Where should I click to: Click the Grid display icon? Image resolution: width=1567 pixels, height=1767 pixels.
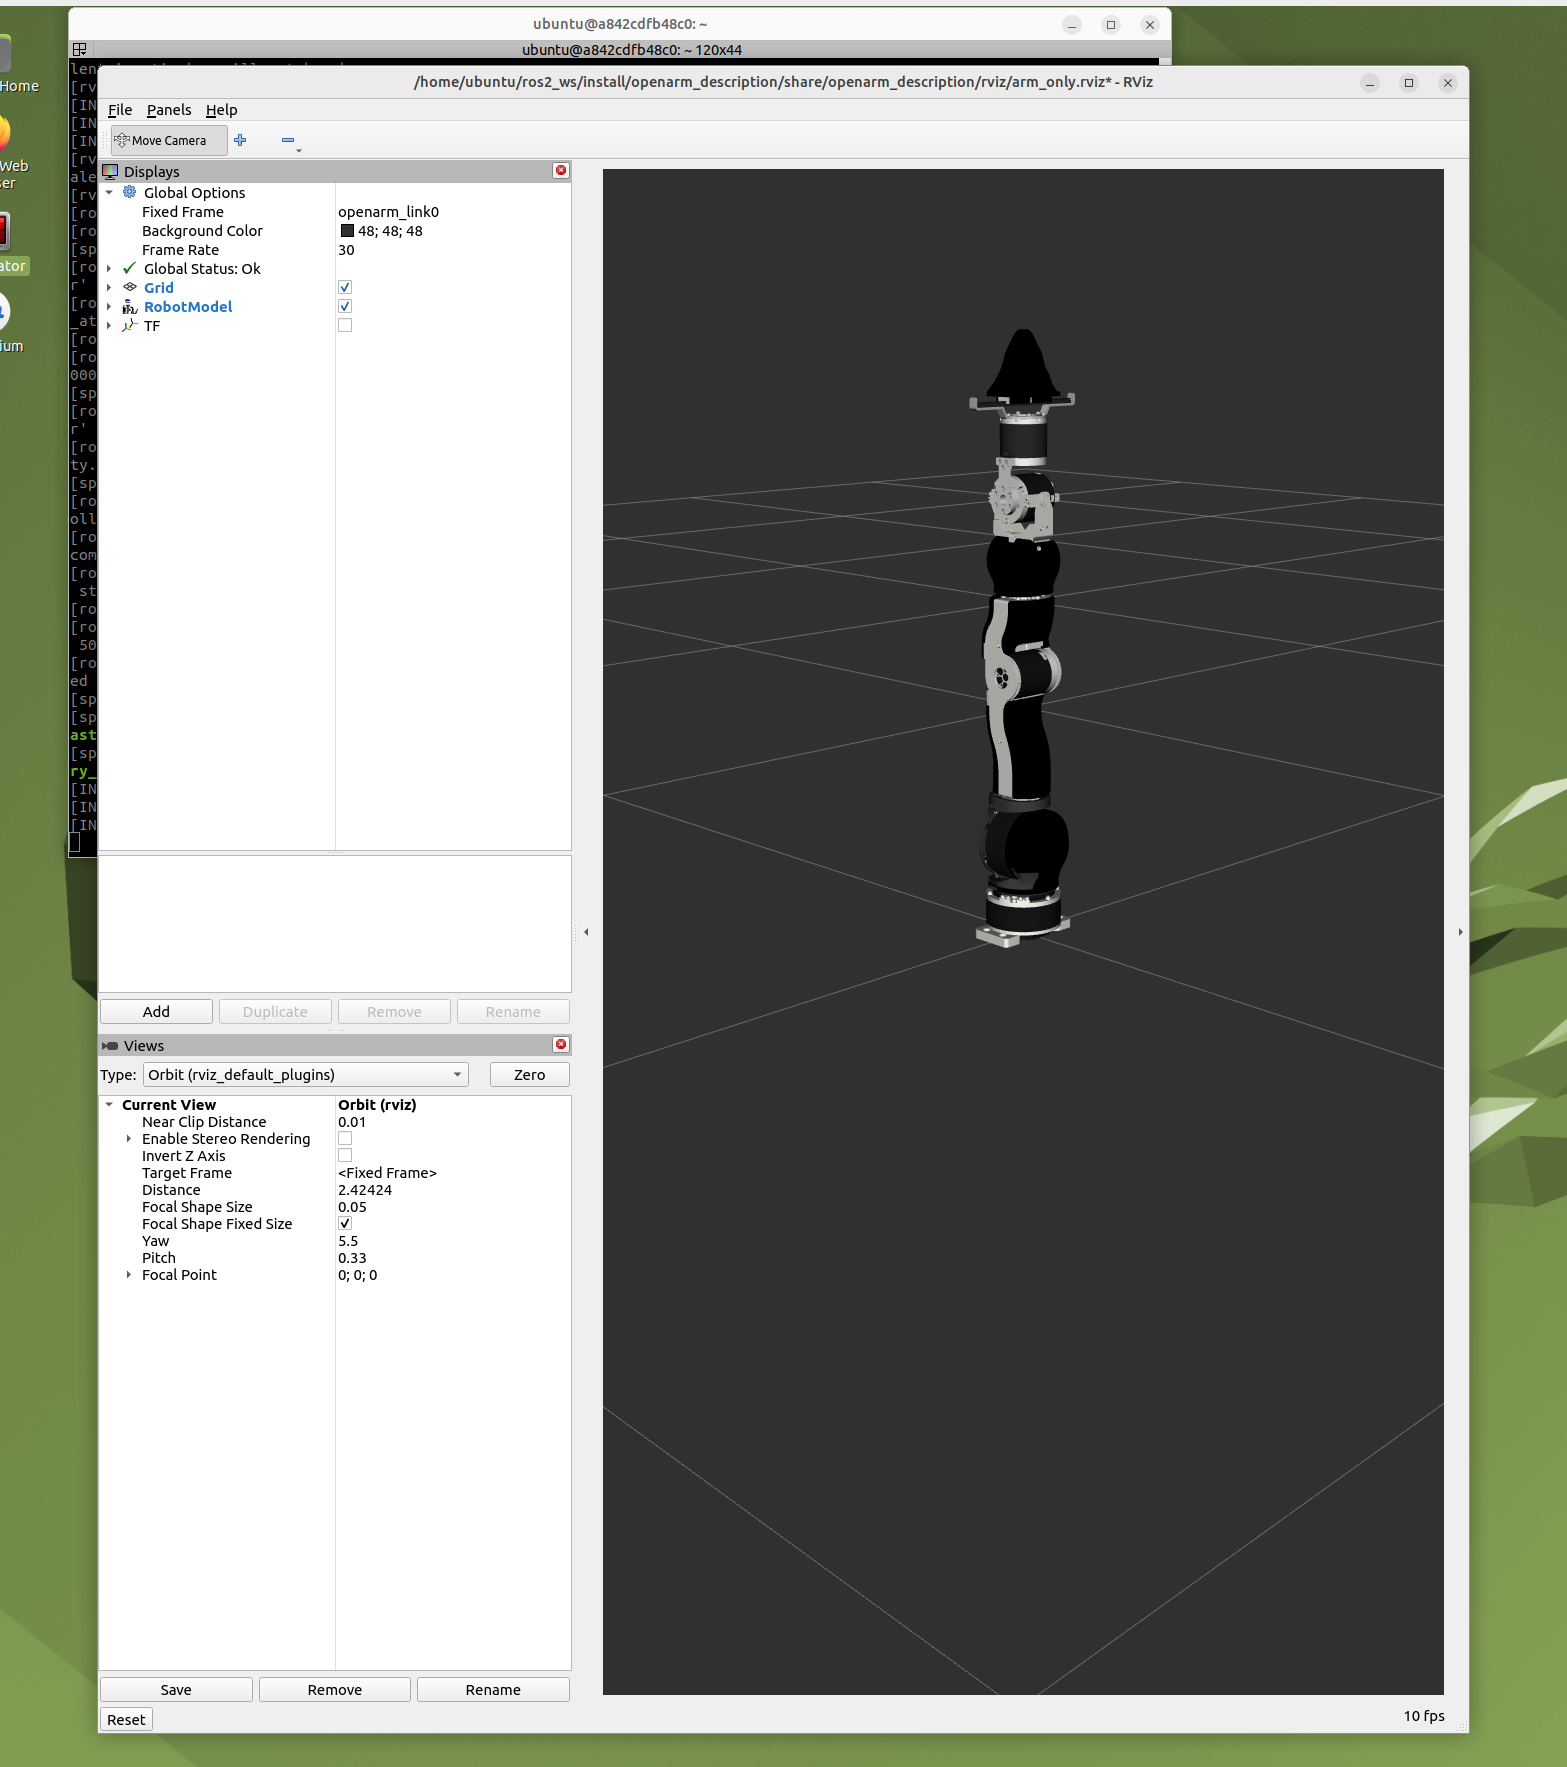click(x=130, y=288)
